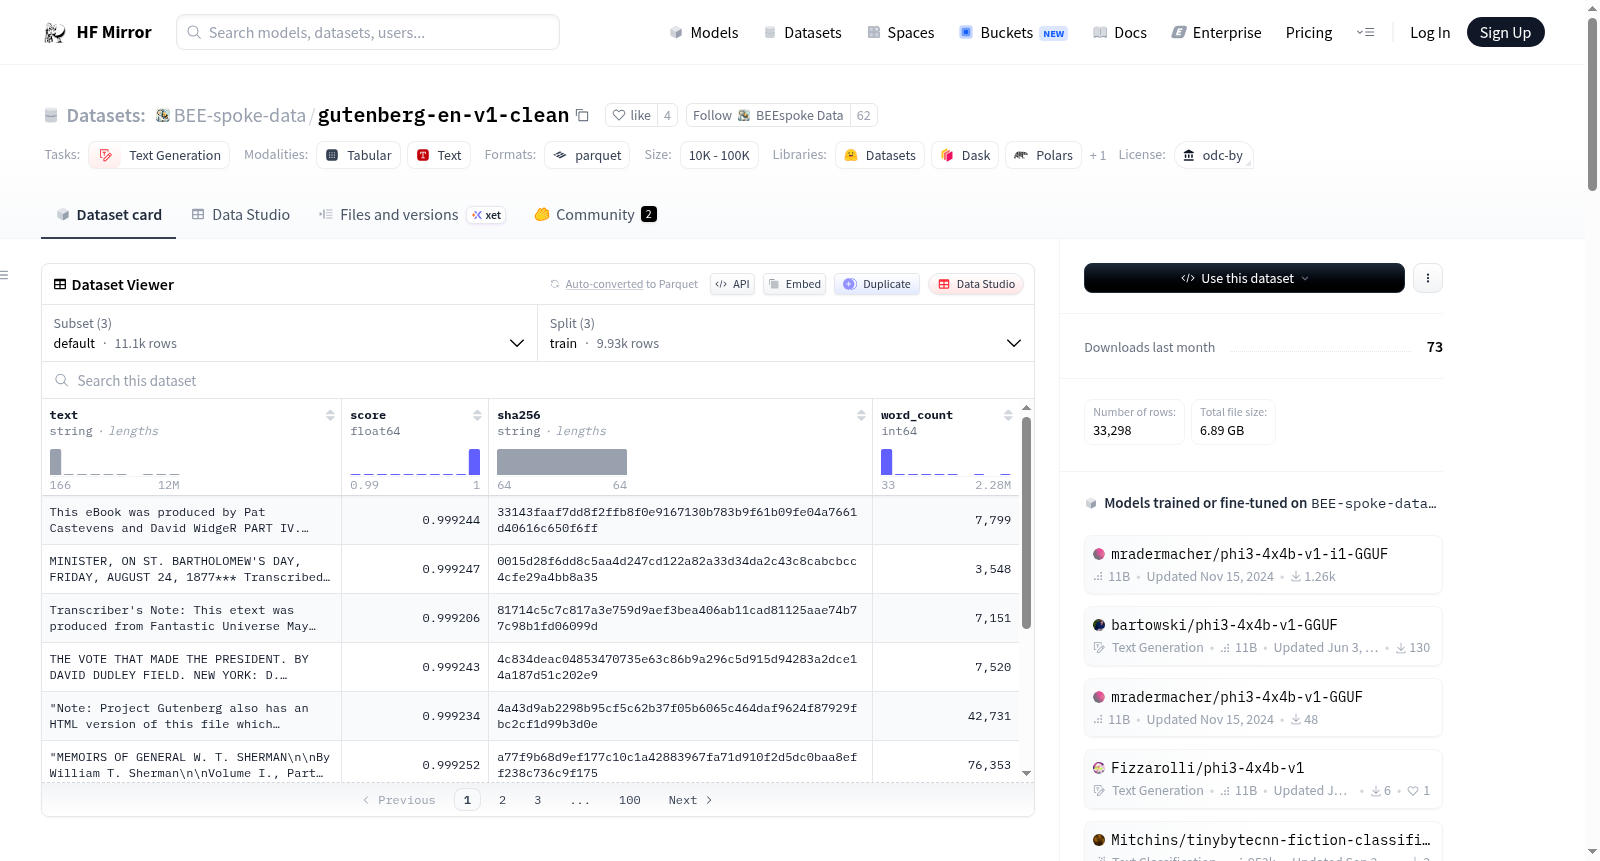1600x861 pixels.
Task: Open the Data Studio tab
Action: pyautogui.click(x=241, y=215)
